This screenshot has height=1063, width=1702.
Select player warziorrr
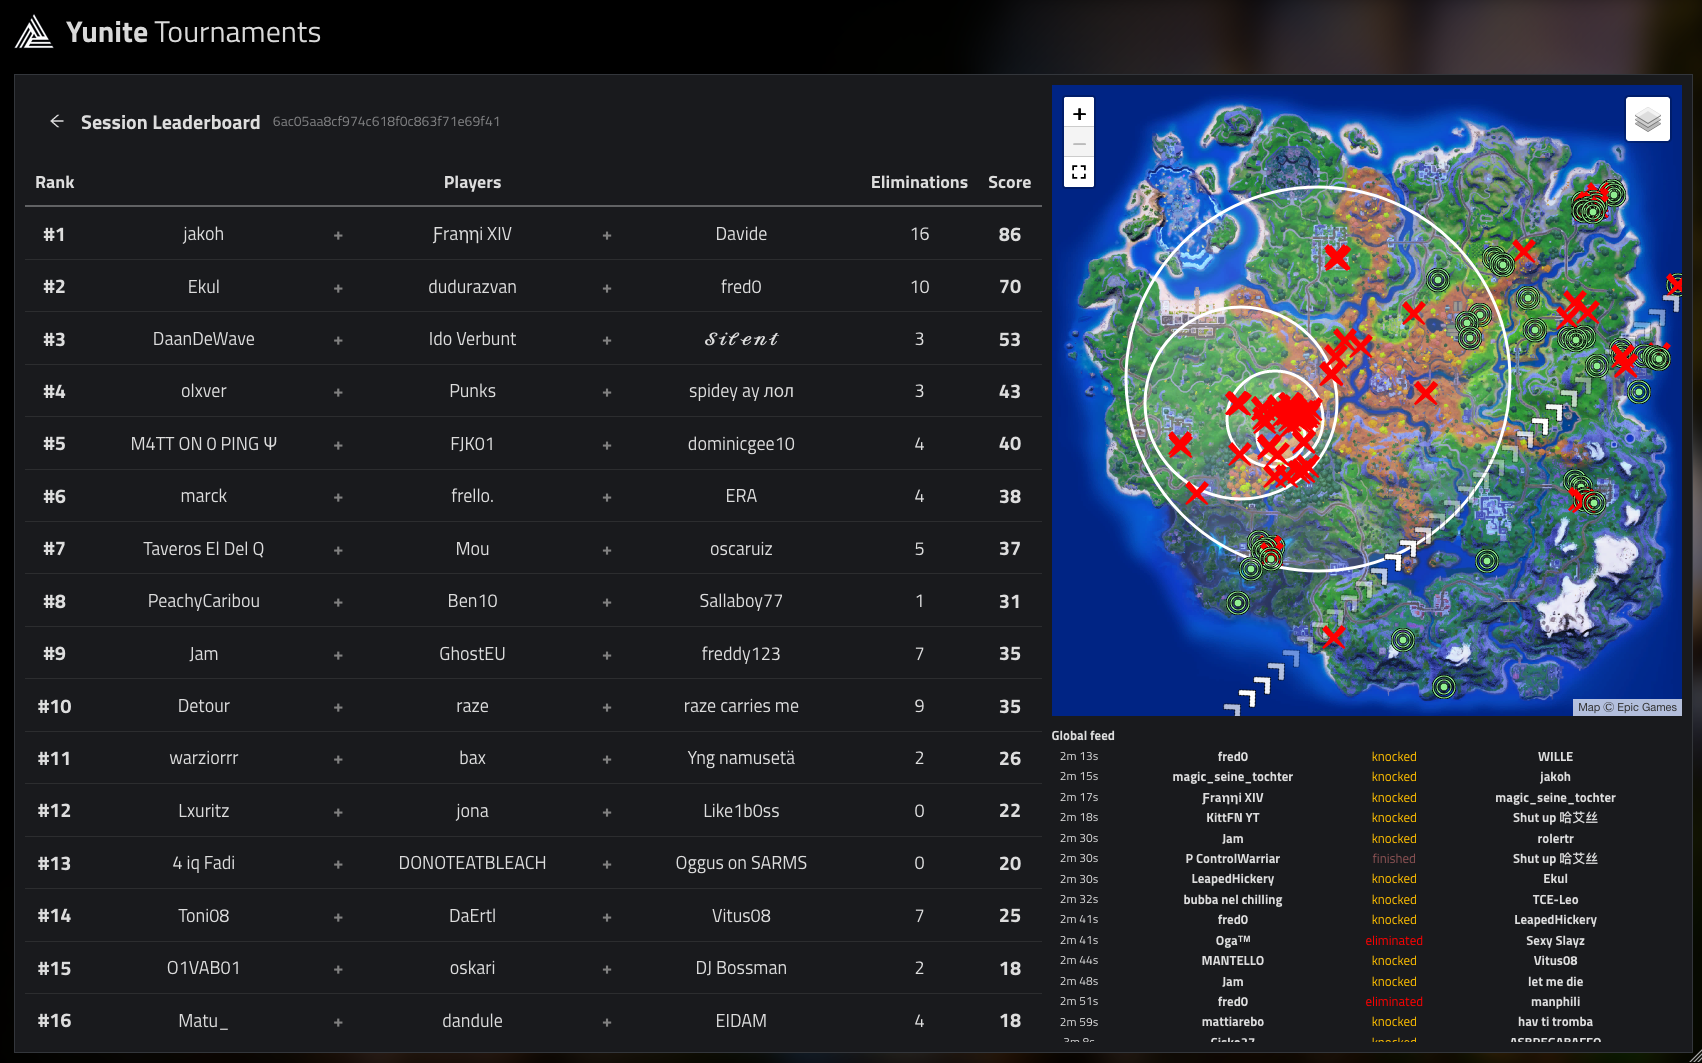[203, 758]
